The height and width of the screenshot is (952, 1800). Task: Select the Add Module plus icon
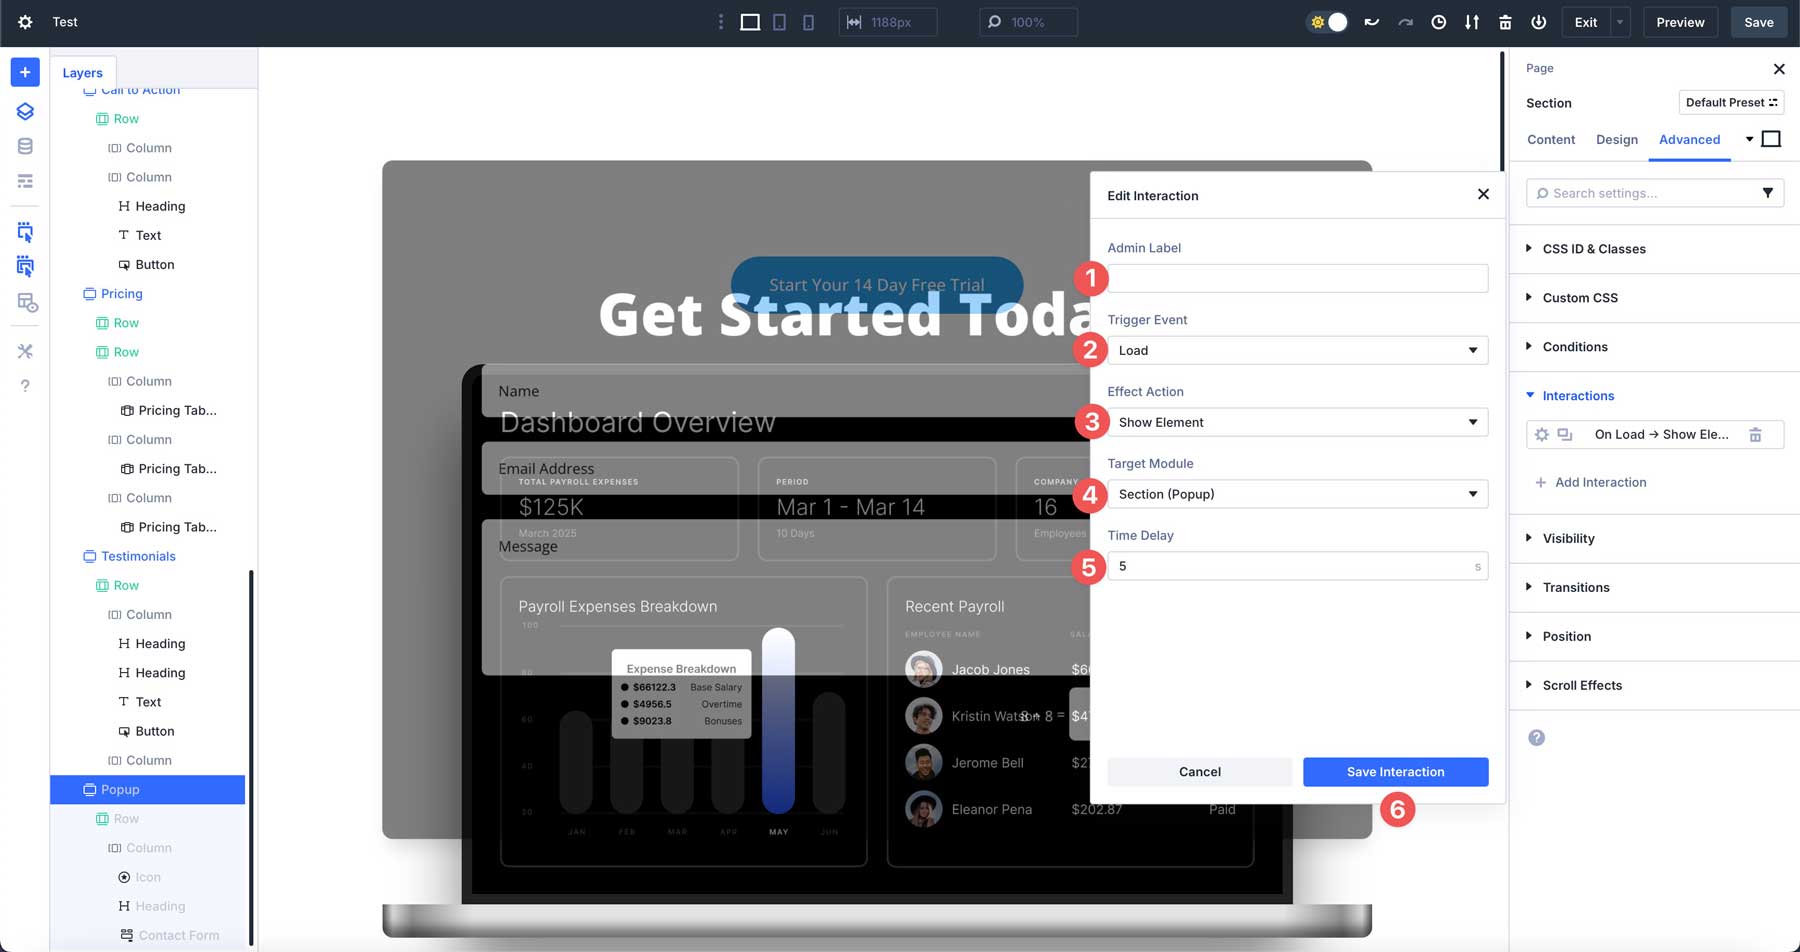click(24, 72)
